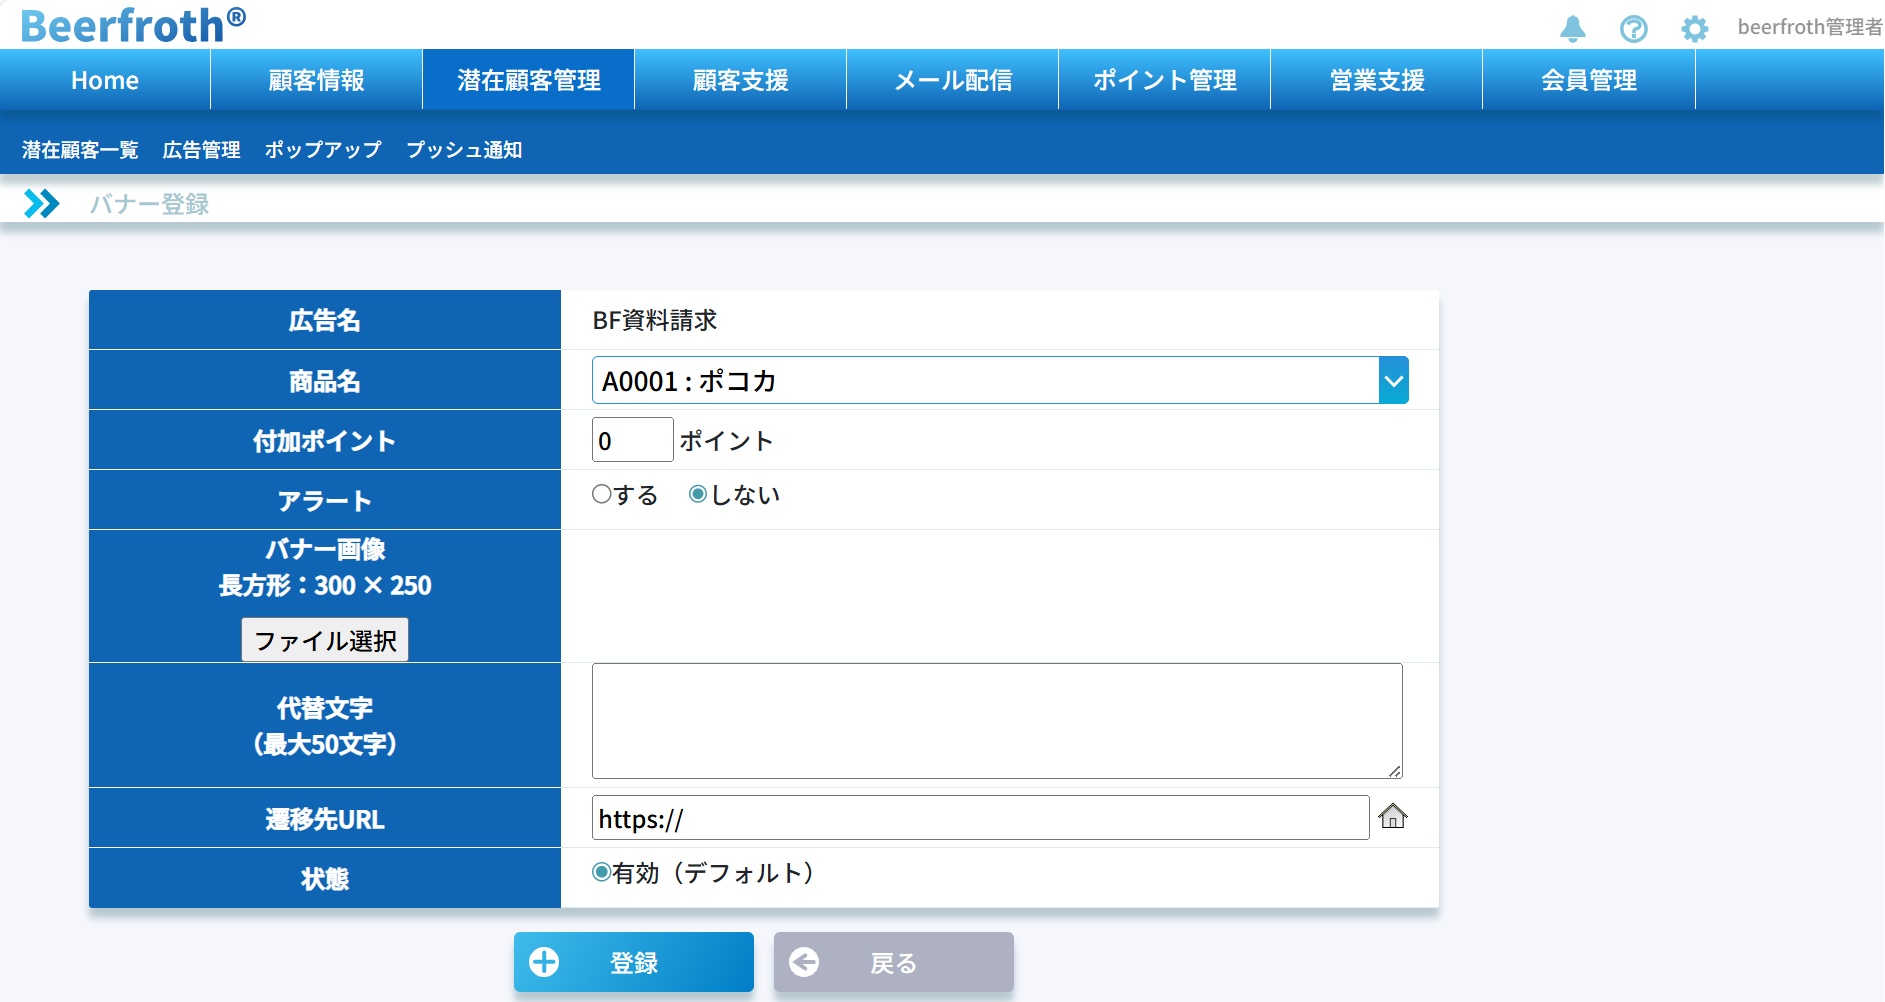
Task: Open the 顧客情報 menu tab
Action: point(316,80)
